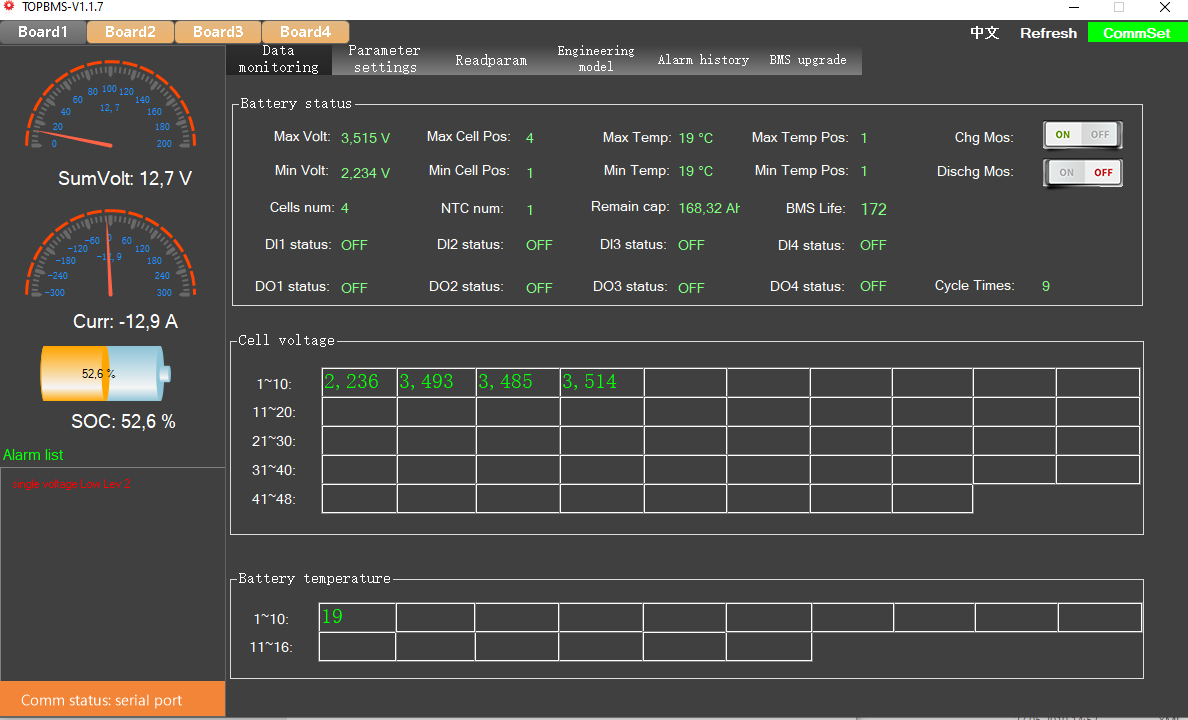Toggle the Dischg Mos switch
This screenshot has height=720, width=1188.
(1082, 172)
